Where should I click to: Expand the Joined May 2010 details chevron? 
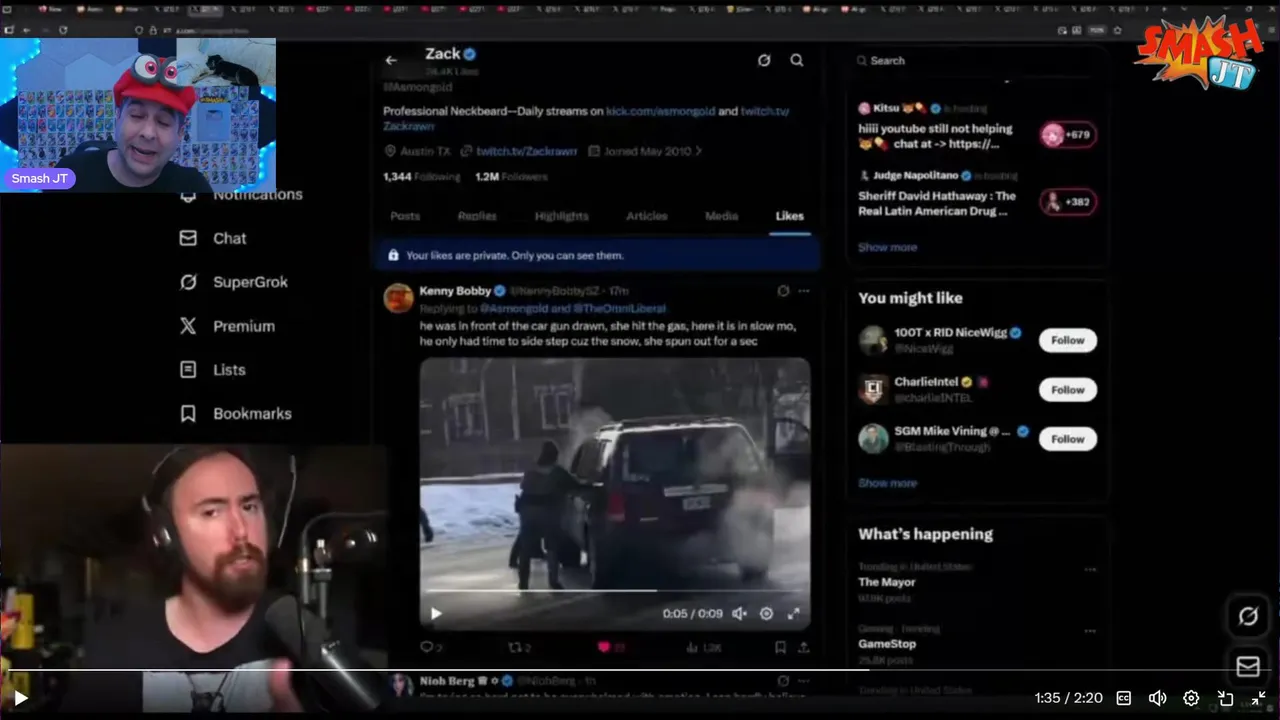[698, 151]
